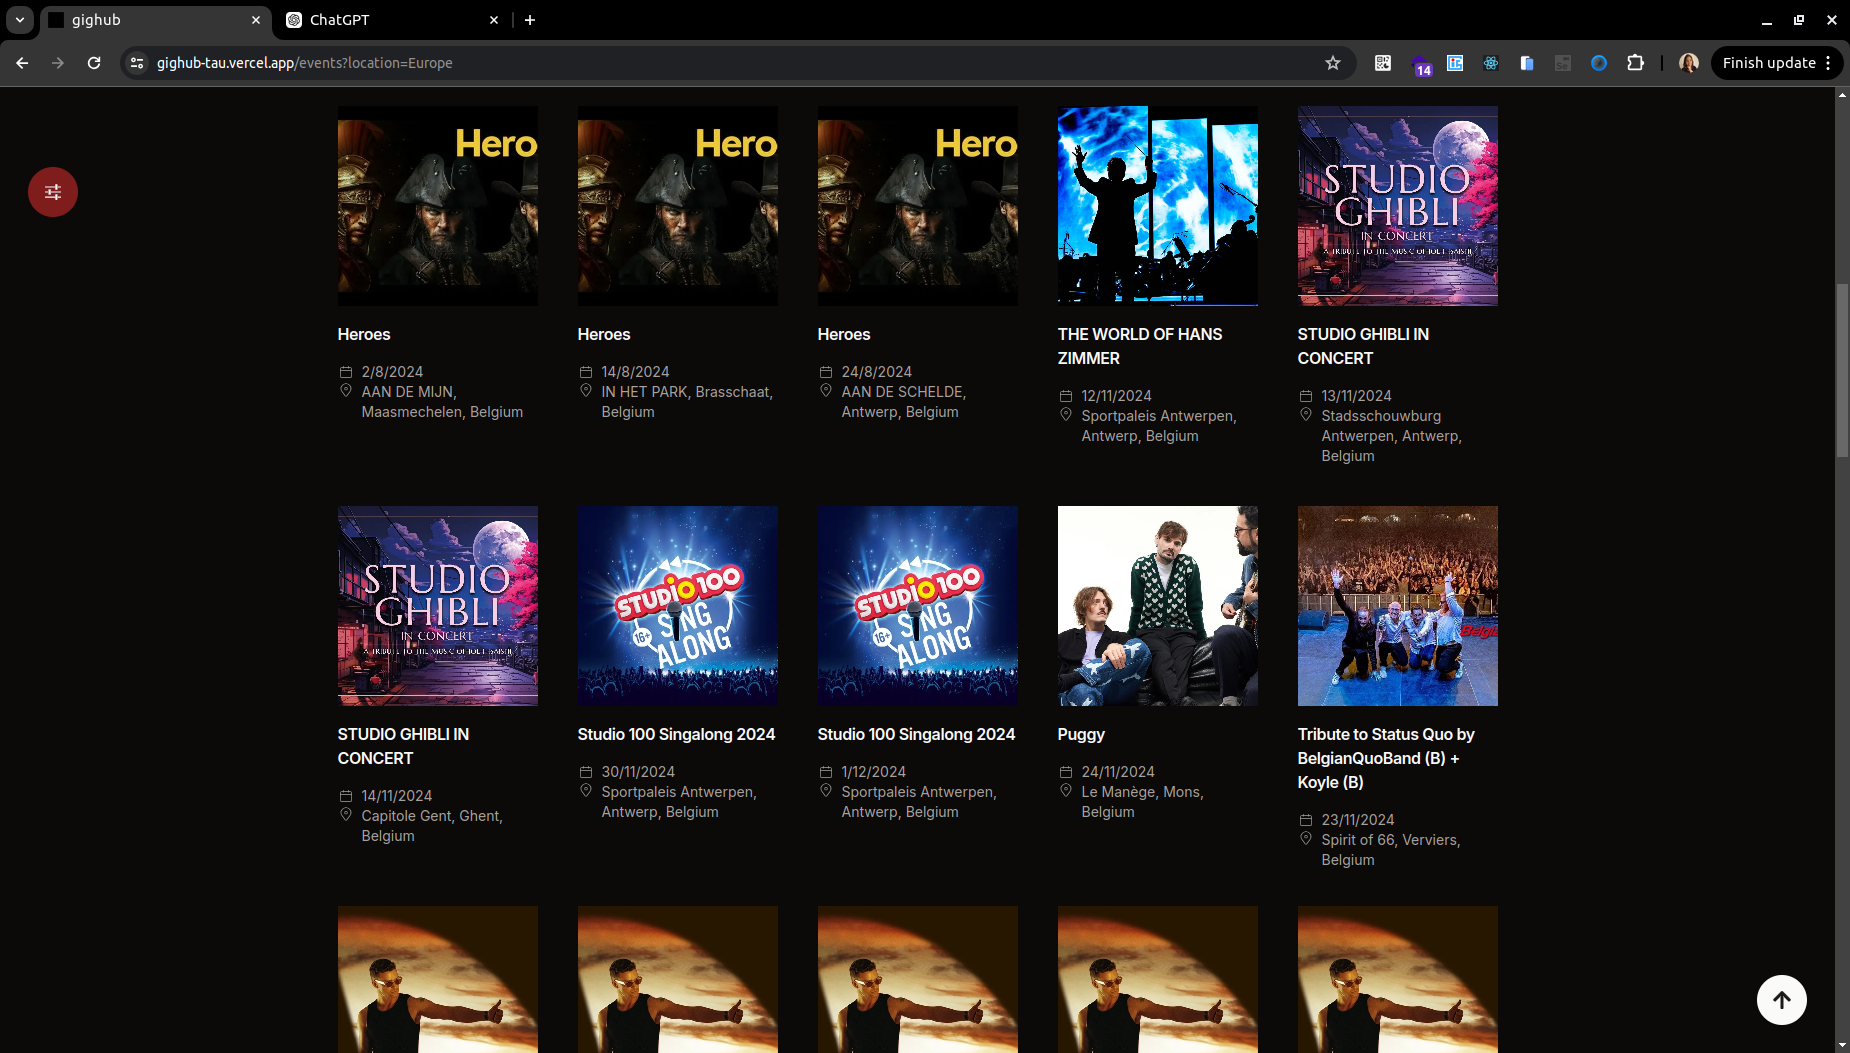The image size is (1850, 1053).
Task: Open Studio 100 Singalong poster for 1/12/2024
Action: pyautogui.click(x=918, y=606)
